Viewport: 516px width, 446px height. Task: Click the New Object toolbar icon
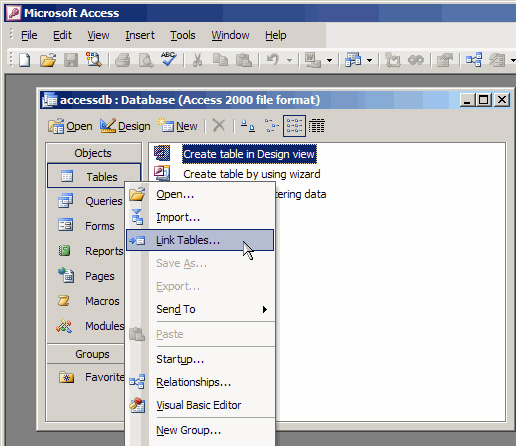point(497,60)
